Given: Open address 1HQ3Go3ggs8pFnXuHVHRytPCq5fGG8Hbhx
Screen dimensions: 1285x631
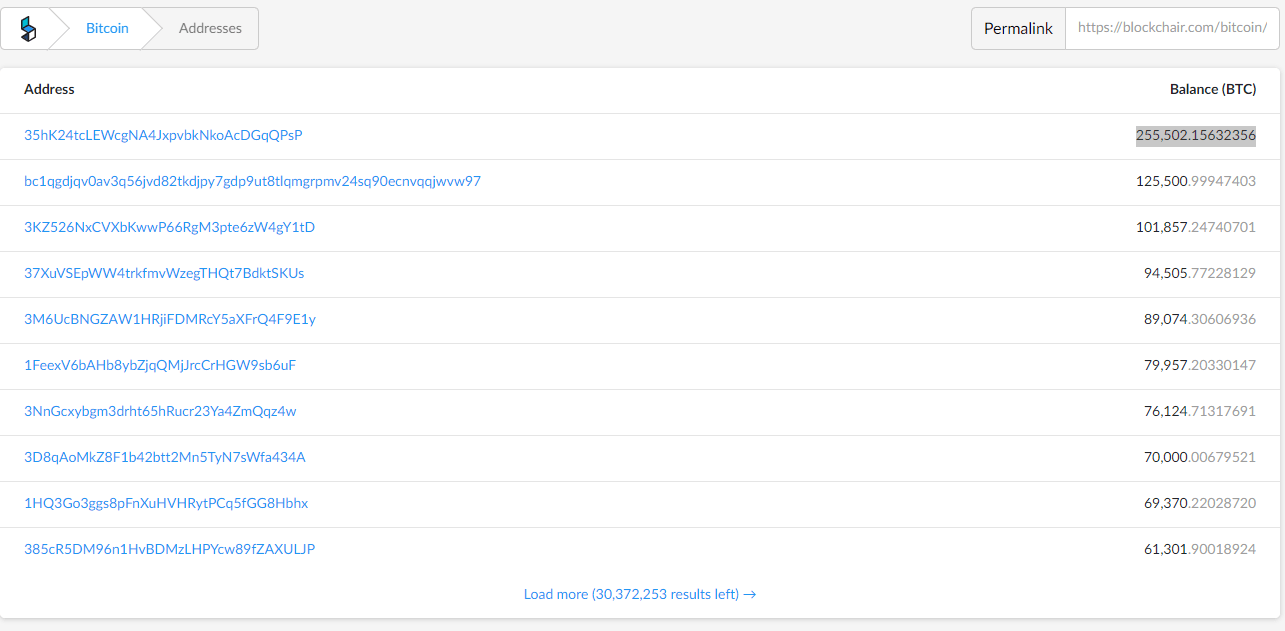Looking at the screenshot, I should coord(166,503).
